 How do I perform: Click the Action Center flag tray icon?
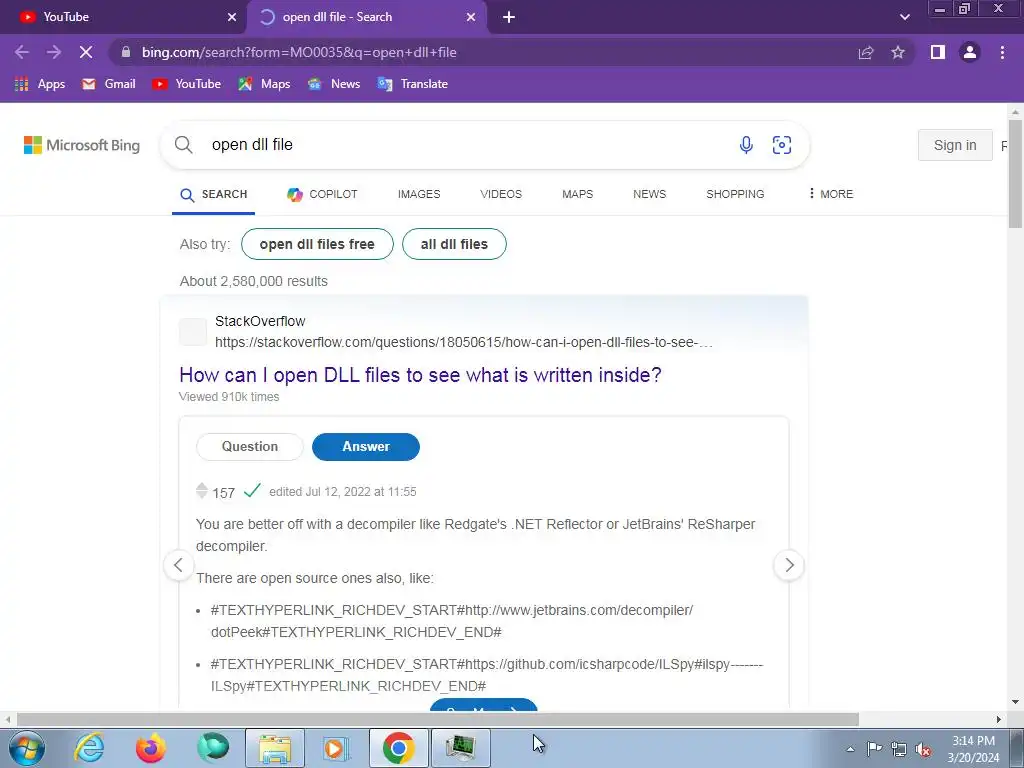coord(874,749)
